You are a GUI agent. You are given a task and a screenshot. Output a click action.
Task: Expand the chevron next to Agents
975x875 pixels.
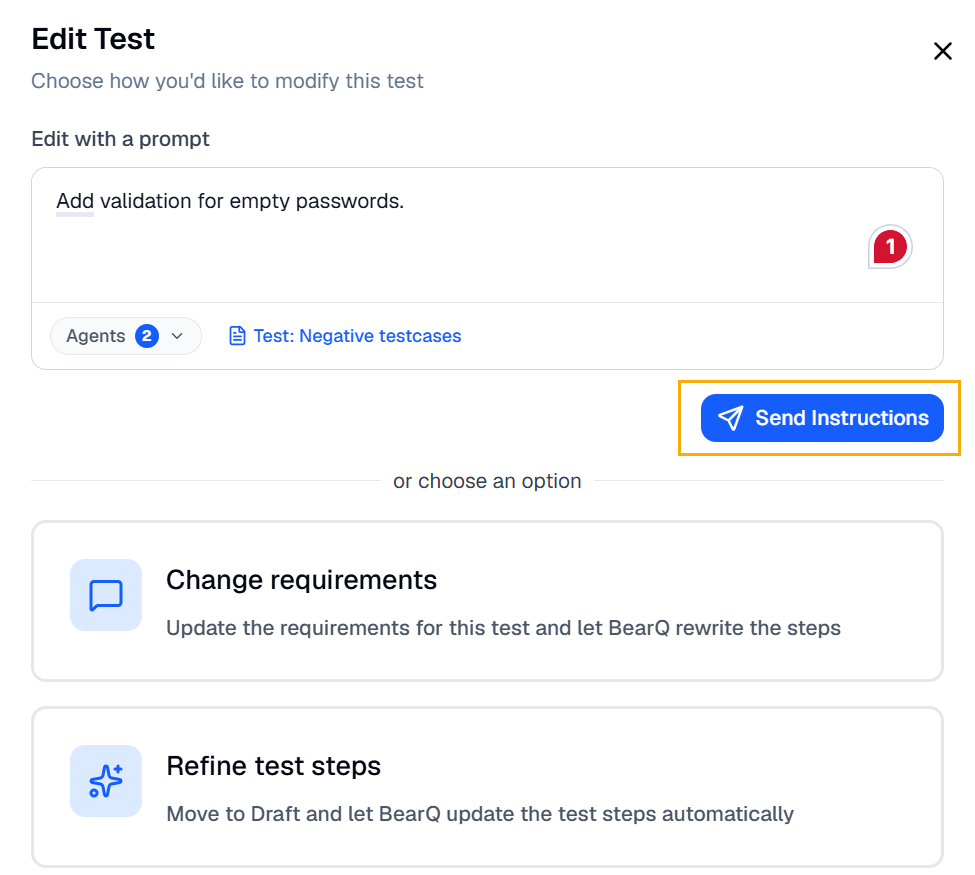tap(177, 336)
